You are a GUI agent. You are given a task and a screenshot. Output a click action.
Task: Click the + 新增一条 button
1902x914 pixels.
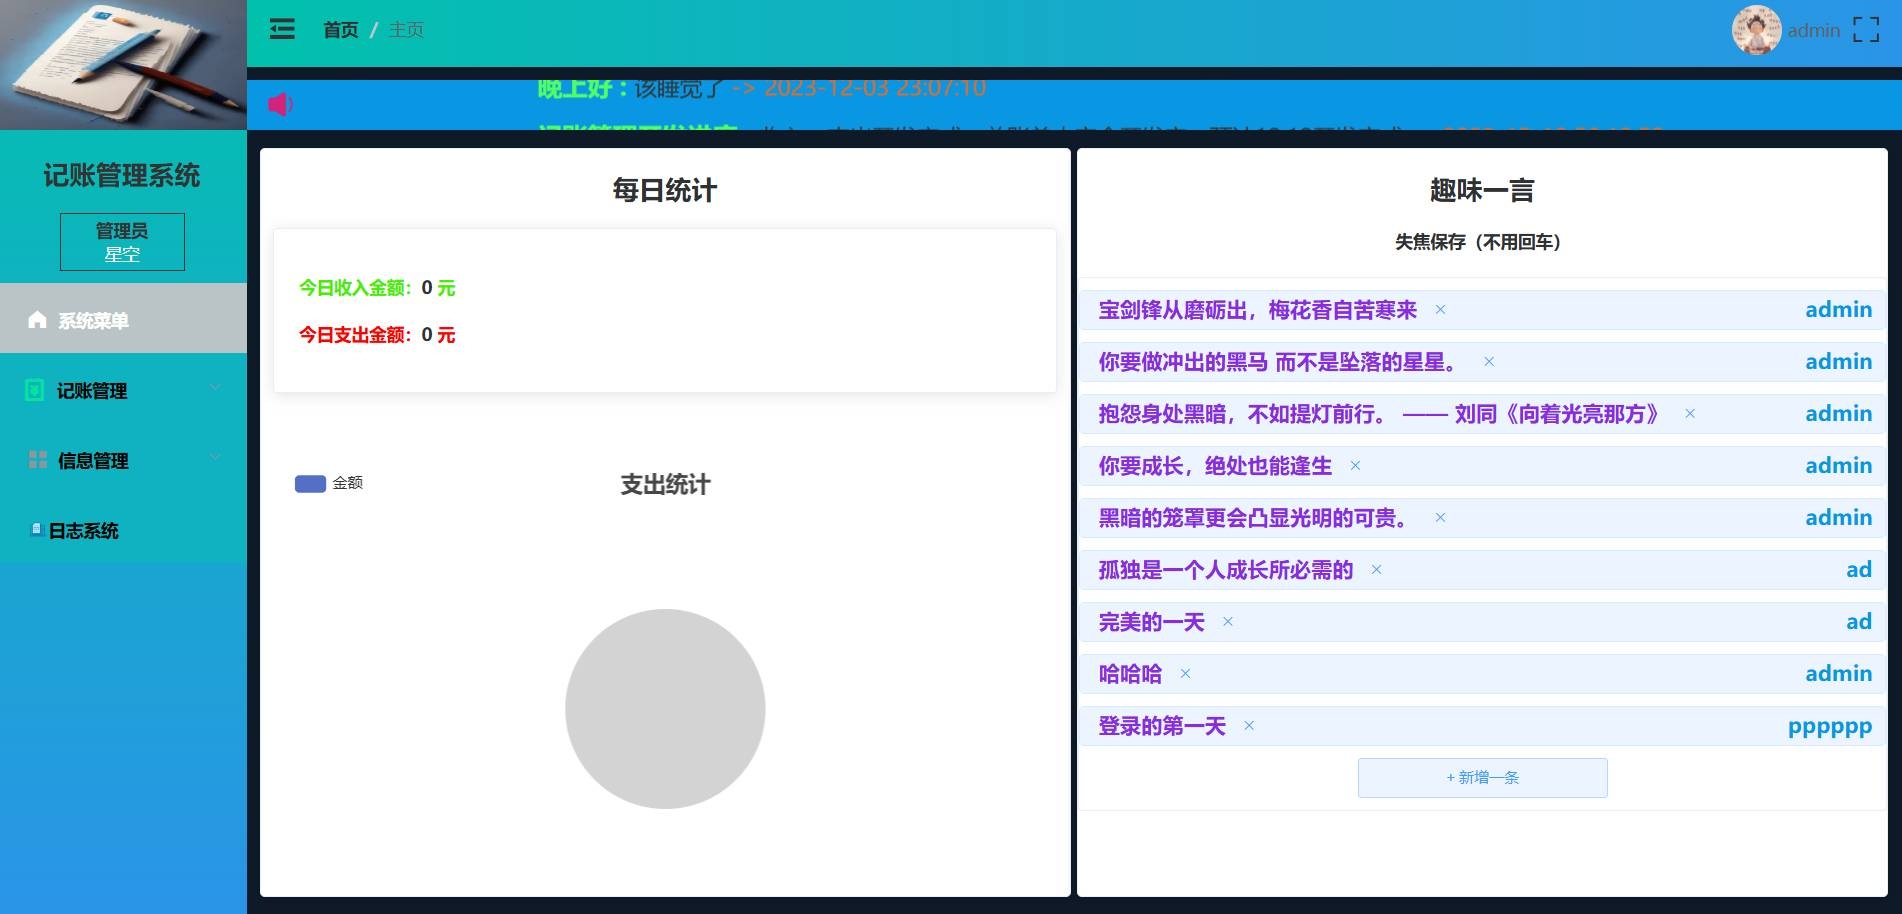point(1482,778)
